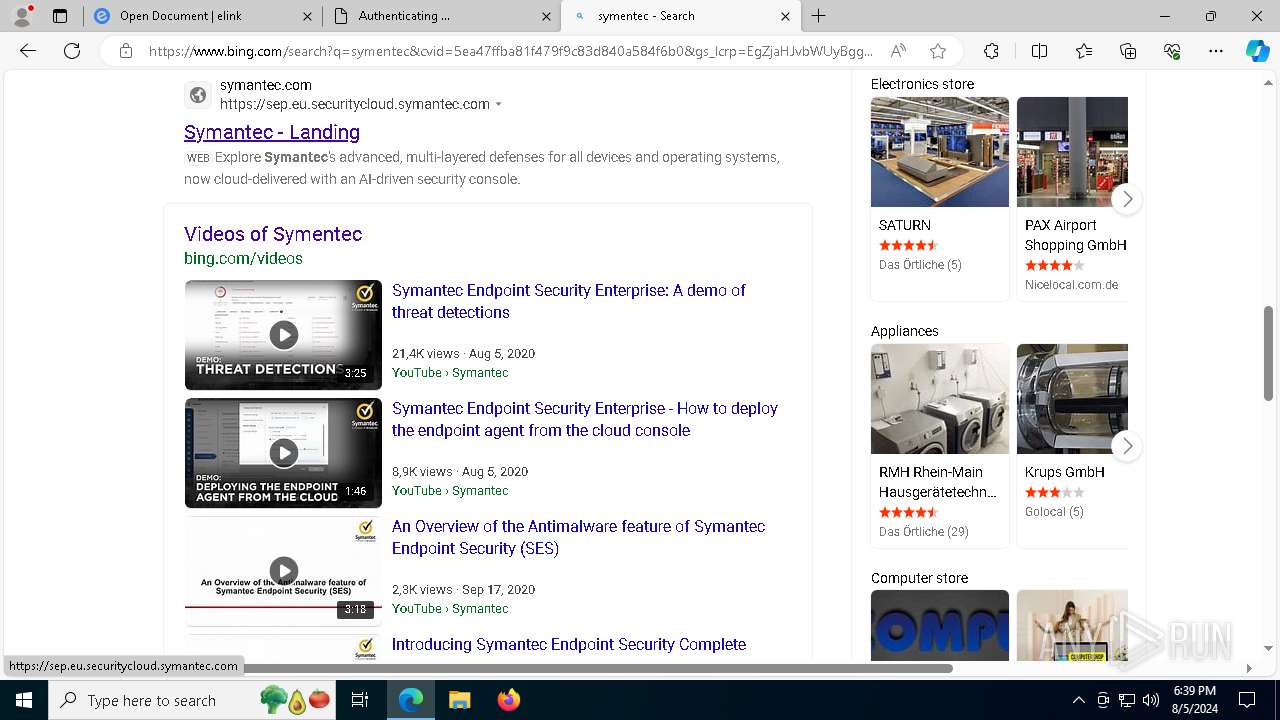Open 'Overview of the Antimalware feature' title

[578, 537]
